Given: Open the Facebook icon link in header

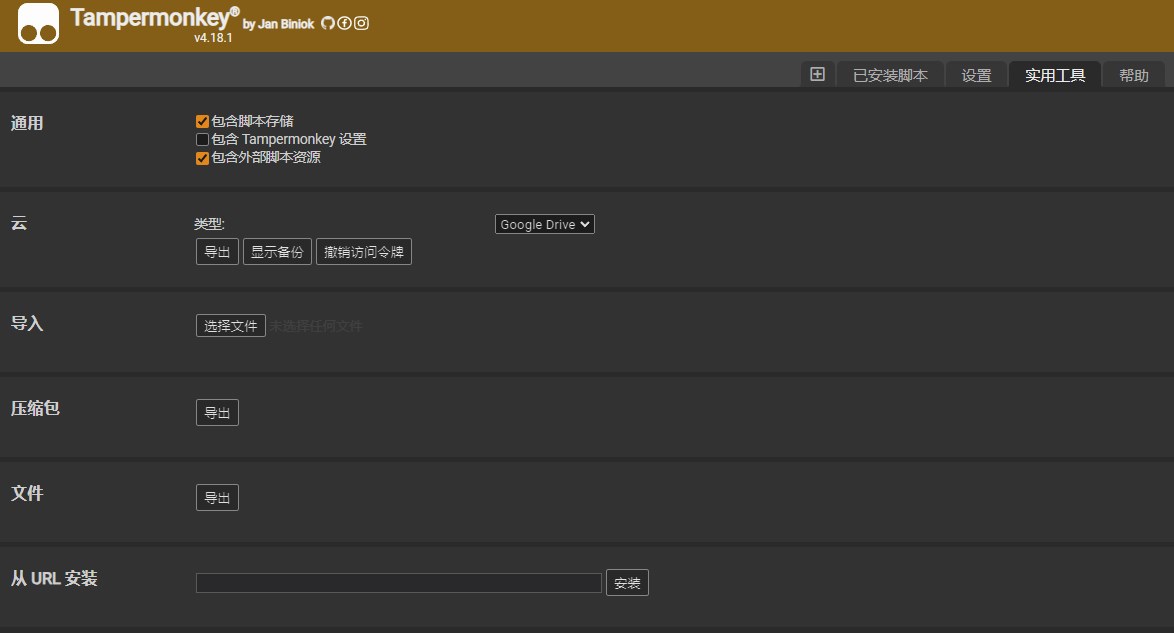Looking at the screenshot, I should tap(344, 23).
